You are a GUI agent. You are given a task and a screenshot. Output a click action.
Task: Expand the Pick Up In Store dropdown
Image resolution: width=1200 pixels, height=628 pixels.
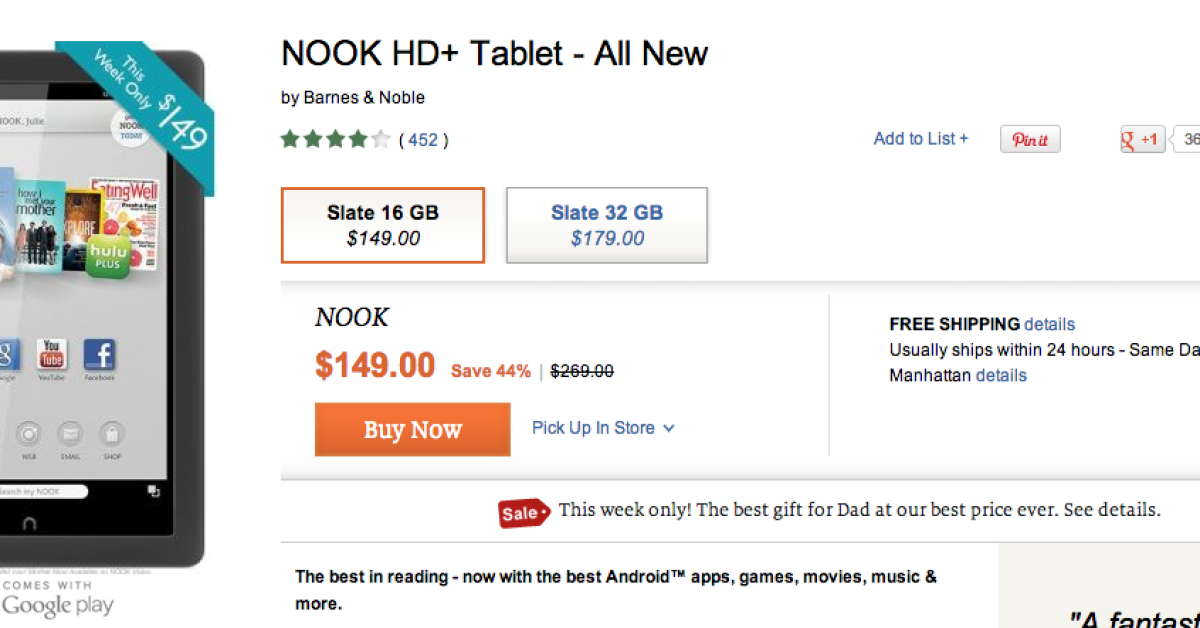pyautogui.click(x=603, y=428)
